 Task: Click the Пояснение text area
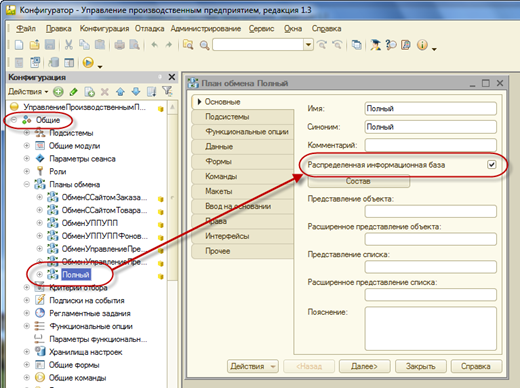[430, 328]
